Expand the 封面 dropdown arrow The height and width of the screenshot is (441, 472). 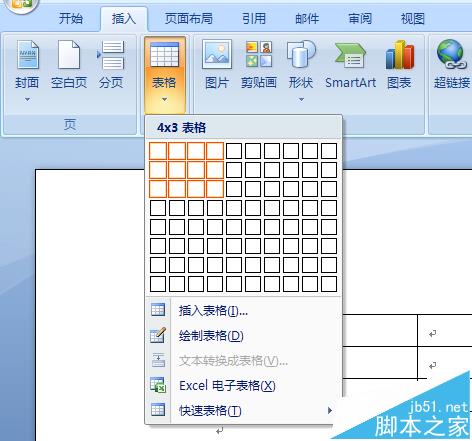click(27, 99)
